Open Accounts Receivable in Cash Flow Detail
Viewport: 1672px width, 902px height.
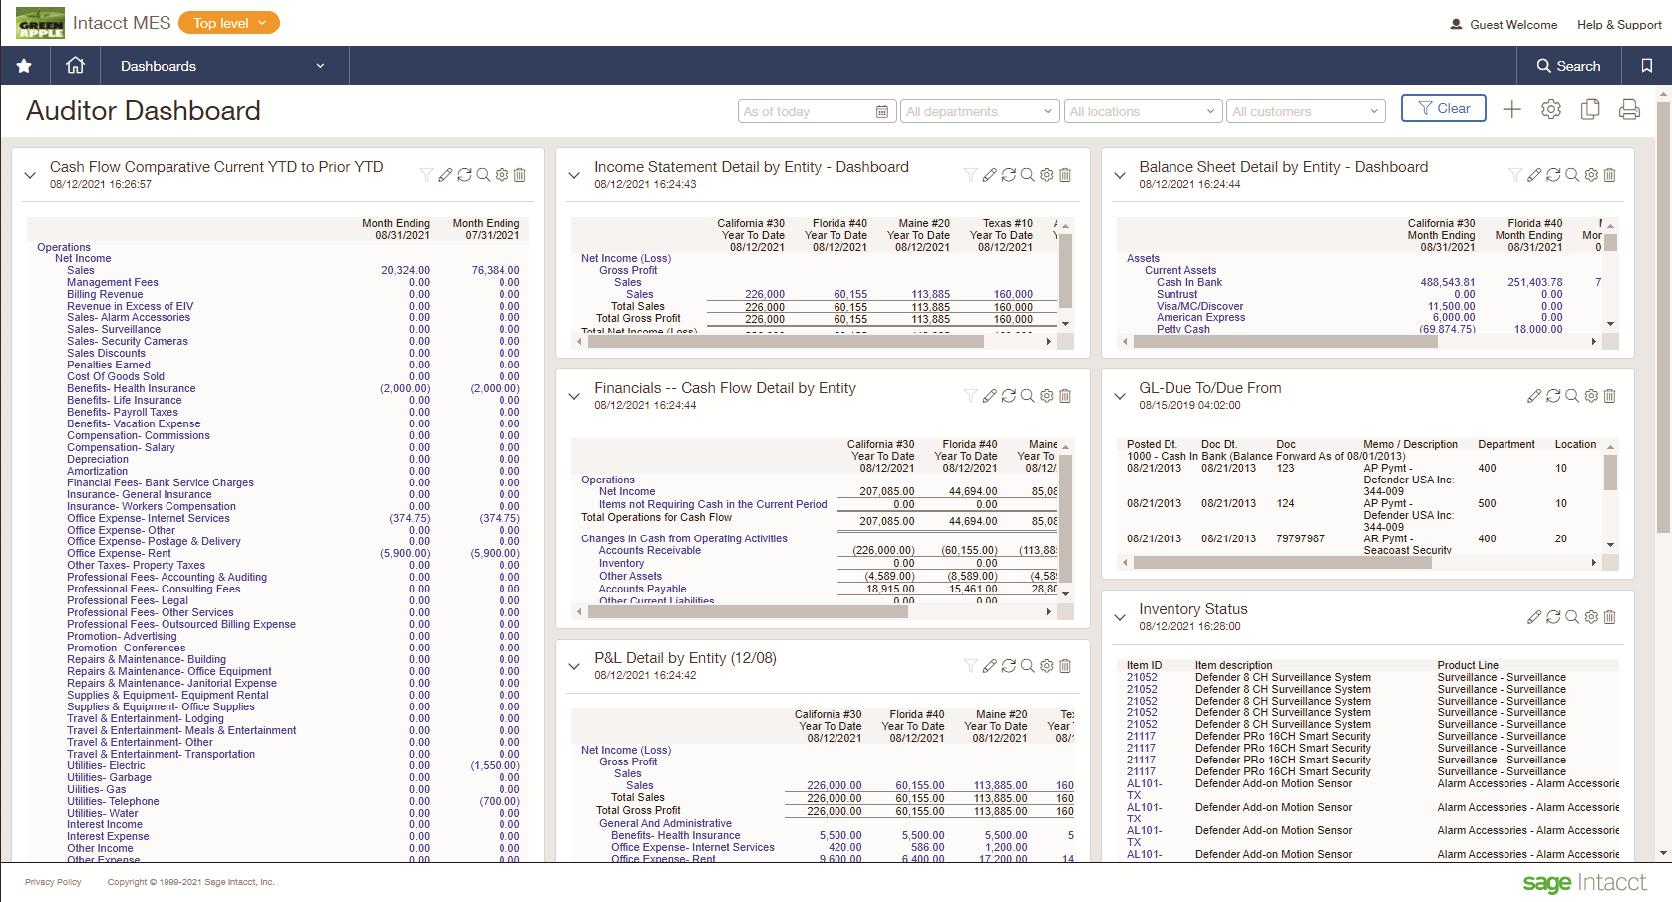tap(650, 550)
